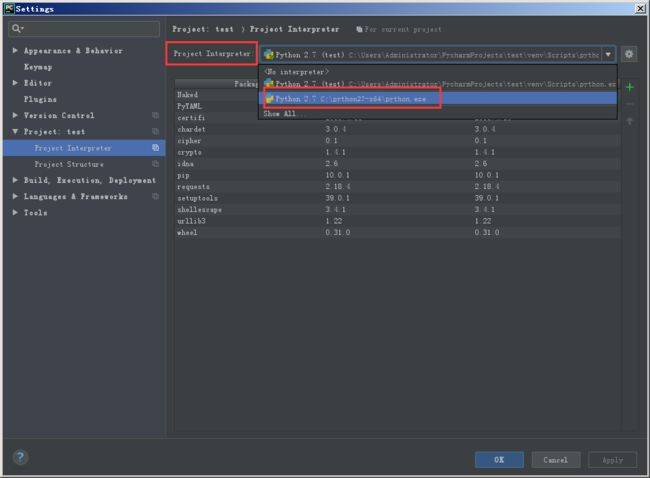
Task: Select the setuptools package row
Action: (397, 198)
